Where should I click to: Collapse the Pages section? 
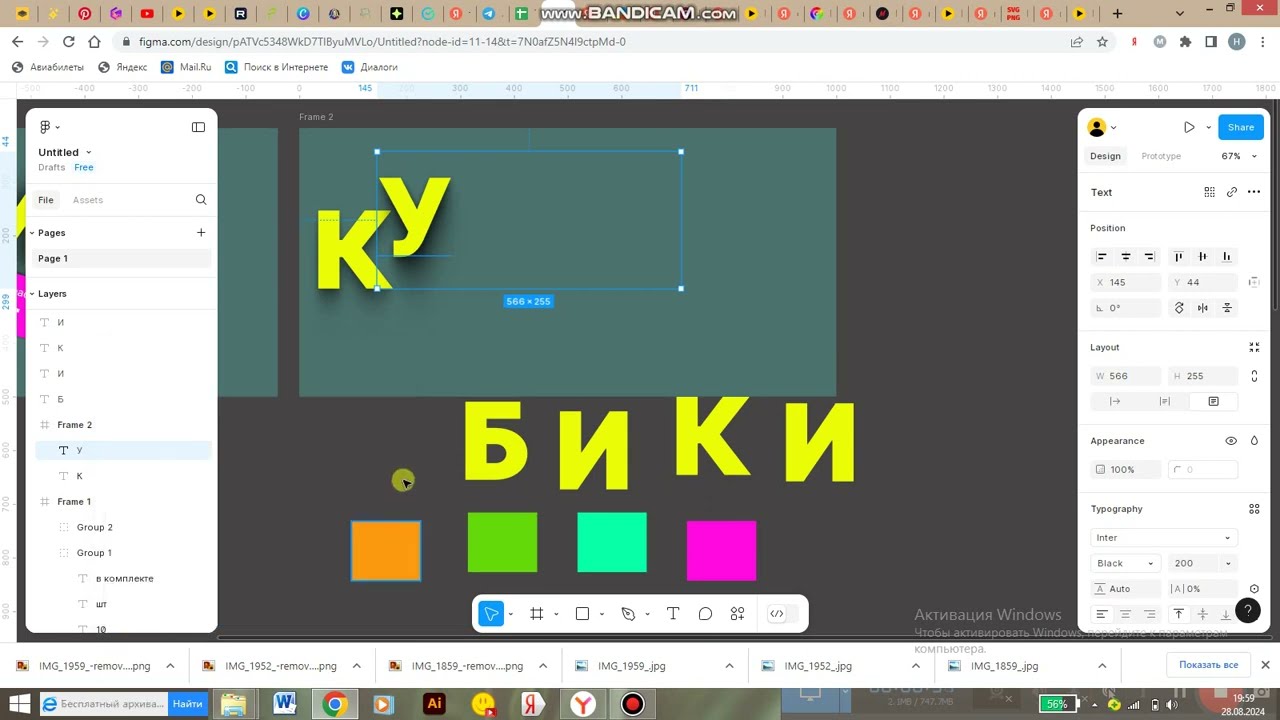32,233
